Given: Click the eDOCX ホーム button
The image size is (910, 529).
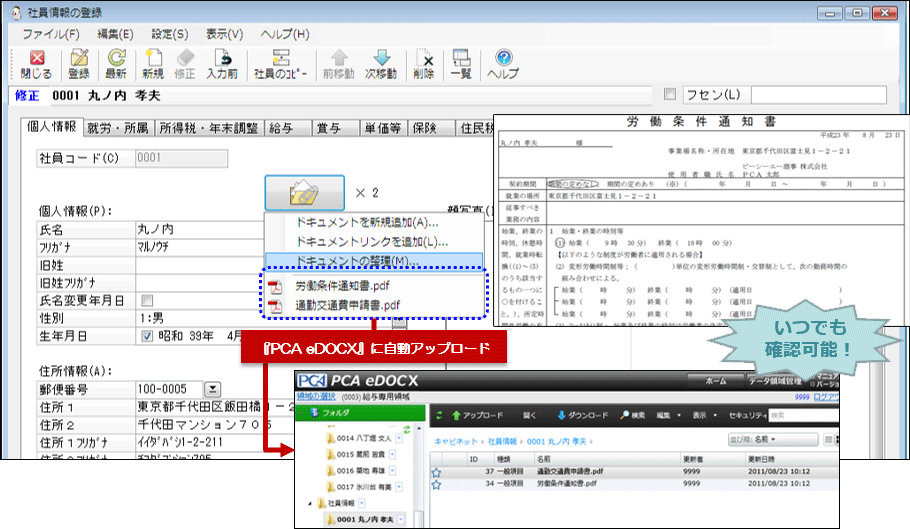Looking at the screenshot, I should pos(716,381).
